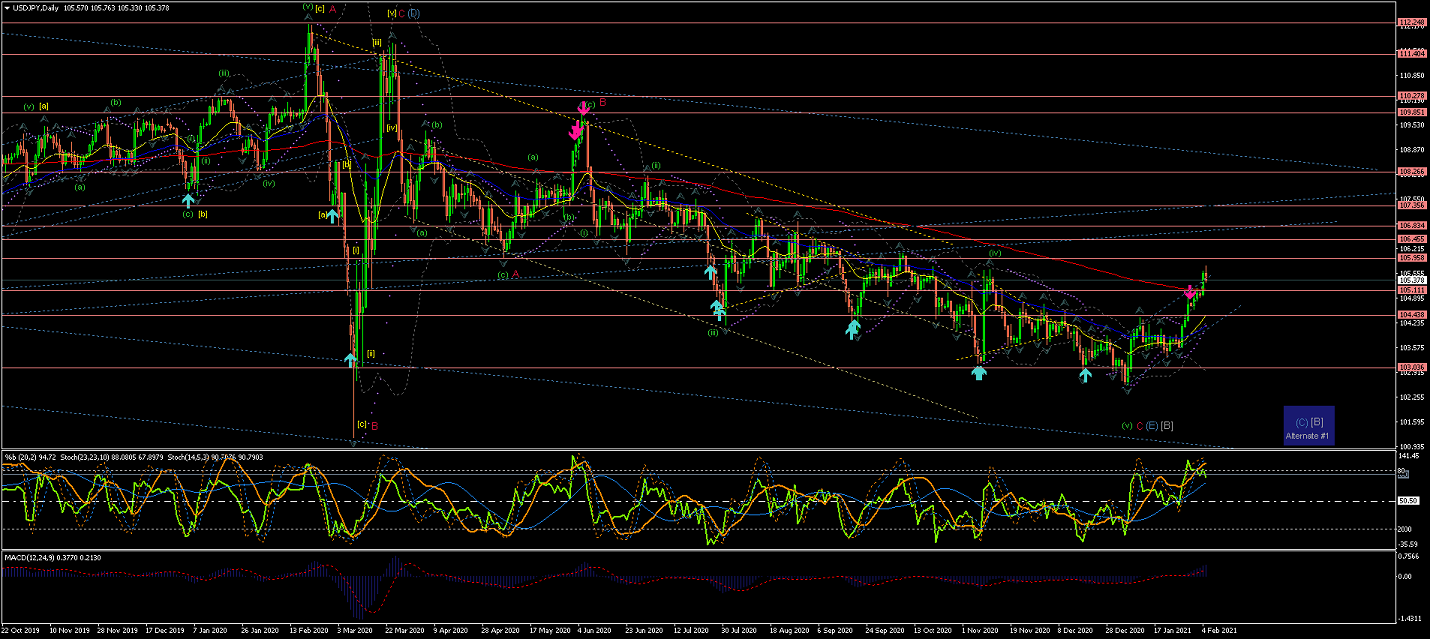Select the pink arrow marker near the January 2021 breakout
1430x639 pixels.
pyautogui.click(x=1190, y=292)
